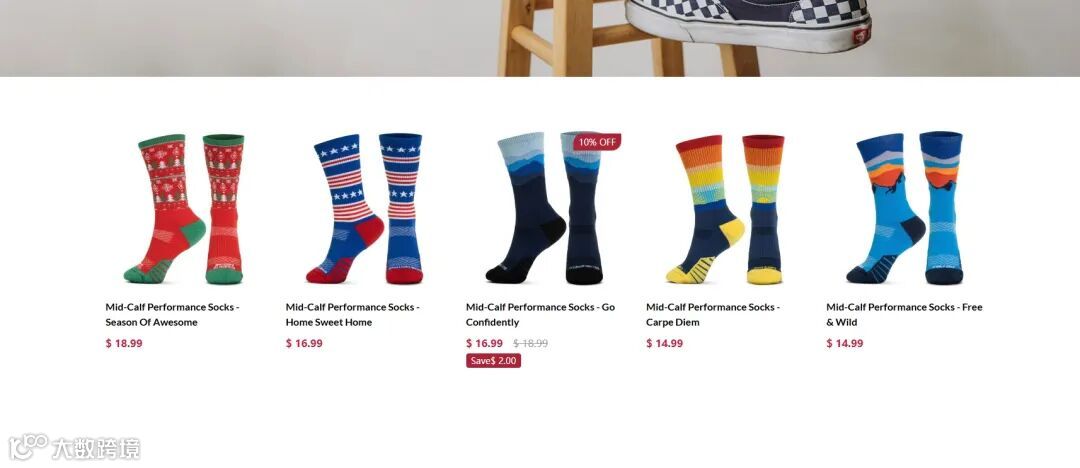
Task: Click the 10% OFF badge
Action: tap(597, 142)
